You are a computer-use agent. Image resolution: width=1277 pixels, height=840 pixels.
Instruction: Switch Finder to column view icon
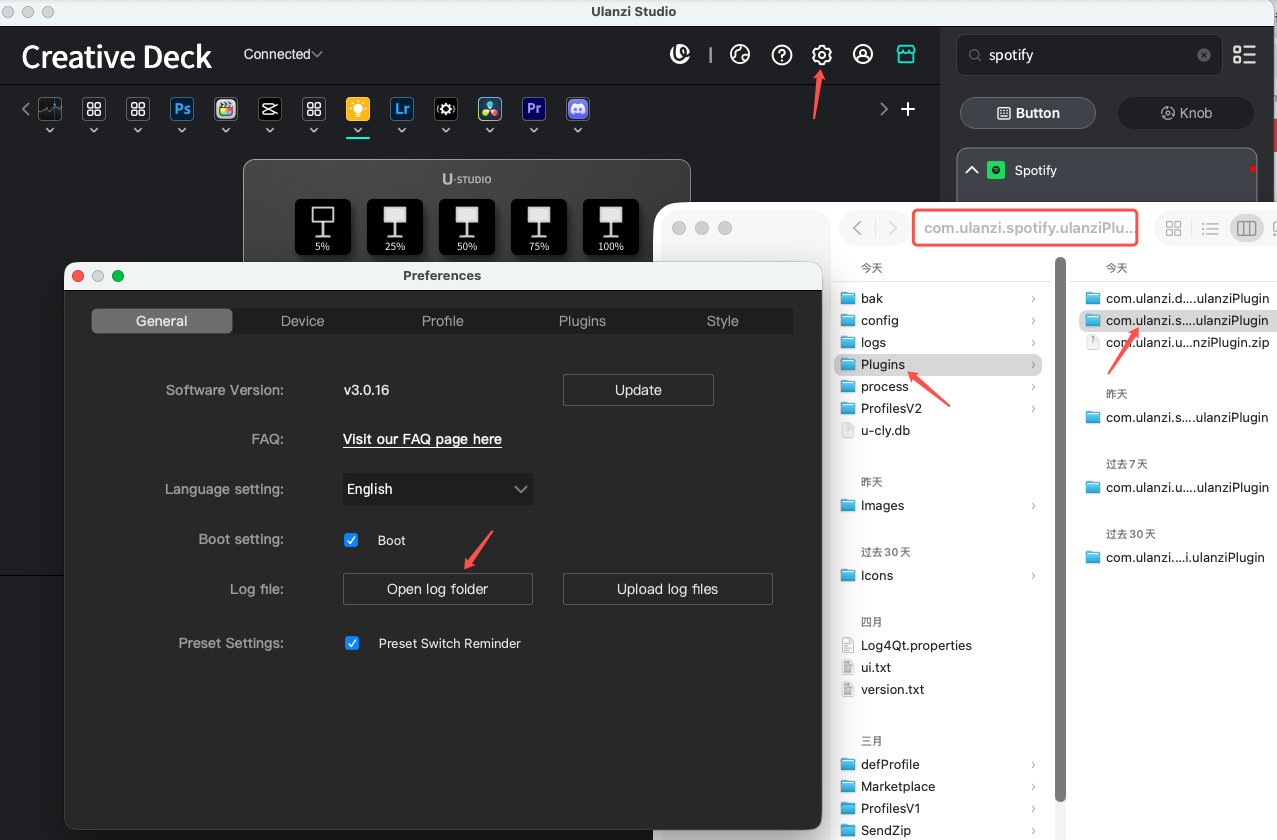(1246, 228)
